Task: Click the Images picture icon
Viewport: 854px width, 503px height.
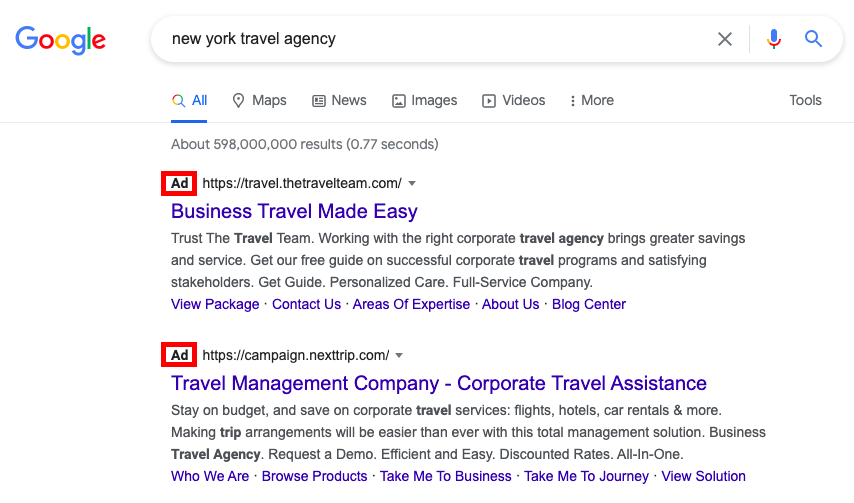Action: (x=399, y=101)
